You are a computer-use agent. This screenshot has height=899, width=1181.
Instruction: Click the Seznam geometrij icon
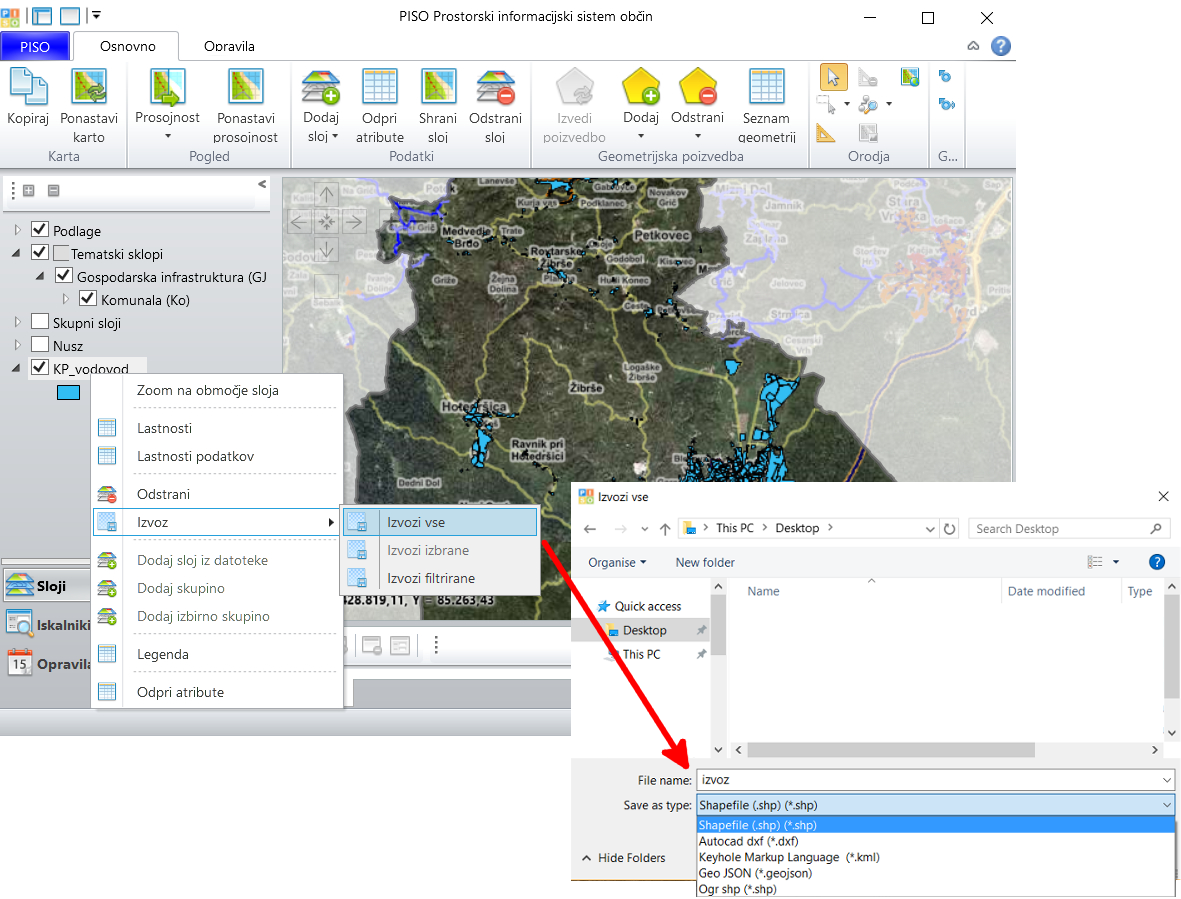point(767,87)
